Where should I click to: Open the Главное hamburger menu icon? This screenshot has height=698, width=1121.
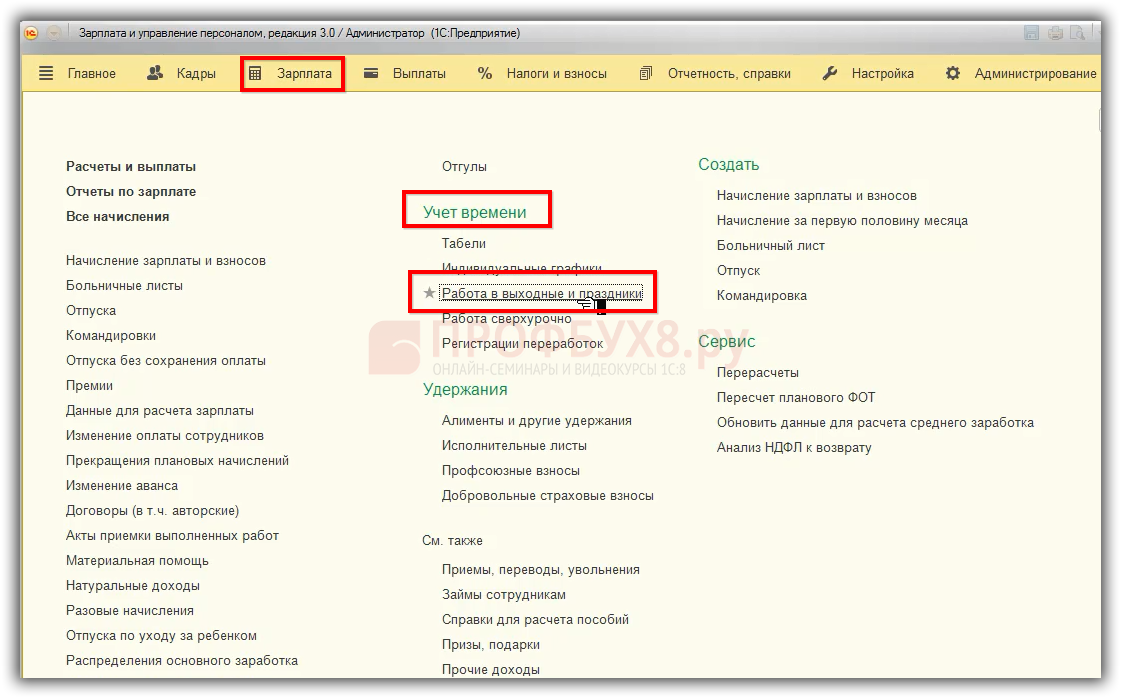pos(46,73)
